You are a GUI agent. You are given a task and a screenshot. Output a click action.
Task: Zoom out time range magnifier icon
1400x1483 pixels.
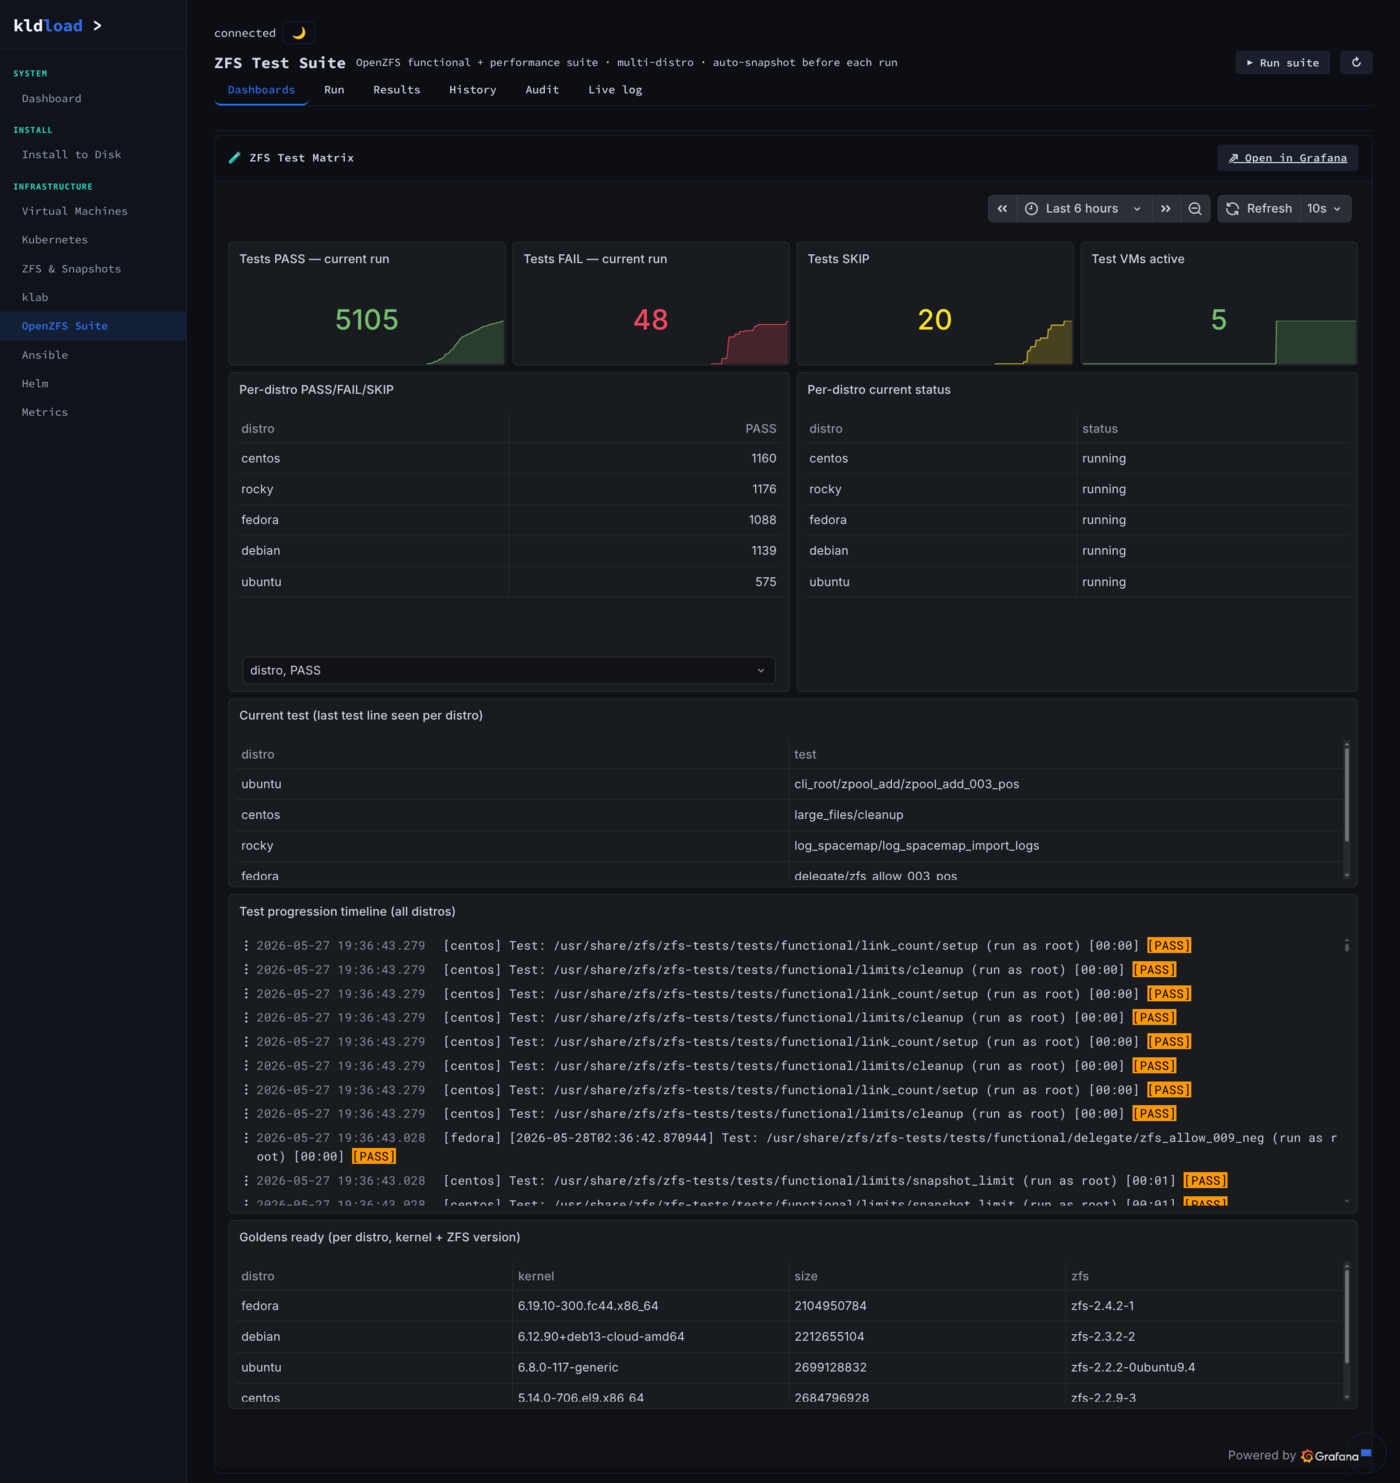tap(1195, 209)
